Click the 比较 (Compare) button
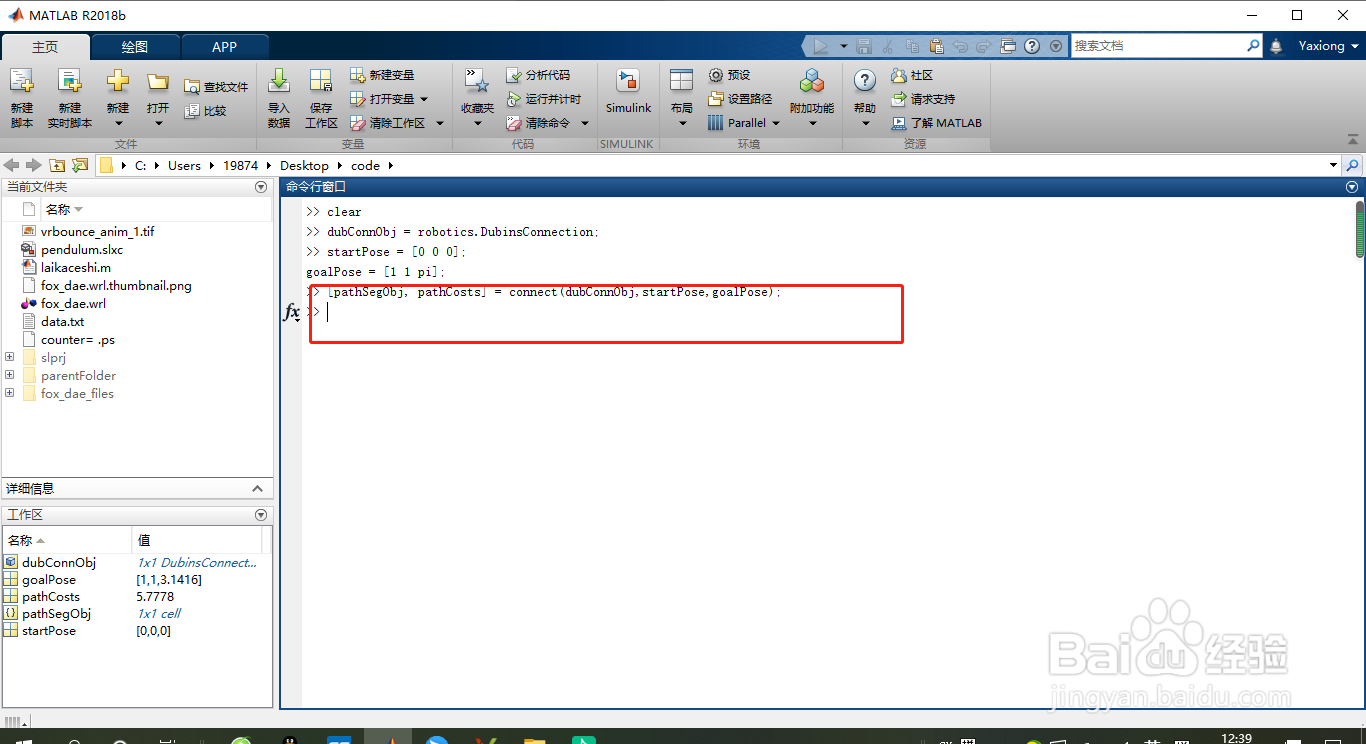This screenshot has height=744, width=1366. tap(206, 111)
